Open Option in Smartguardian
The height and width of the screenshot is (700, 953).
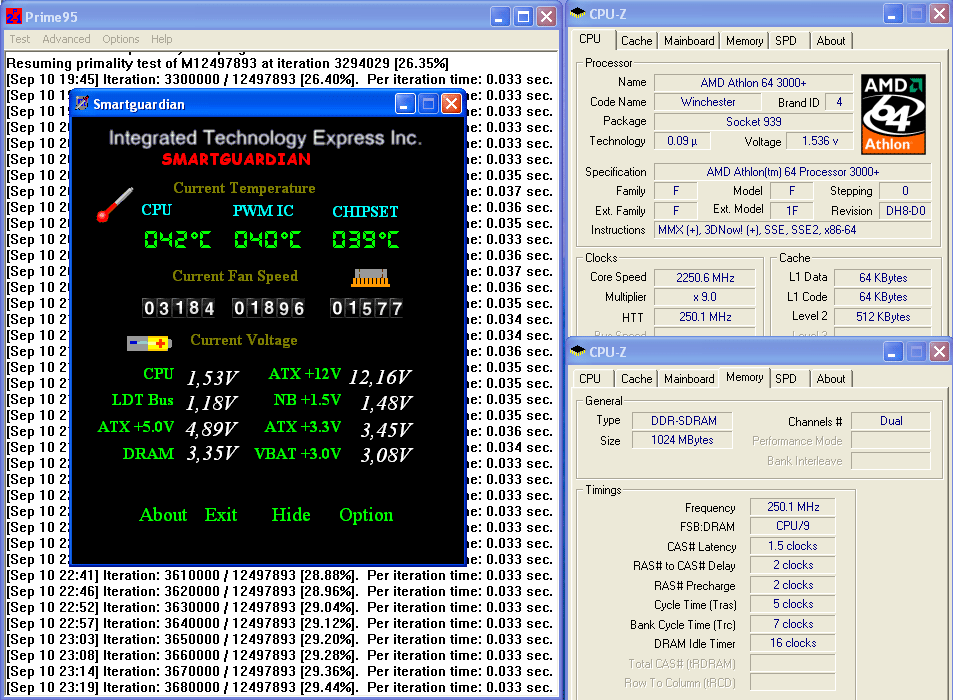click(366, 515)
